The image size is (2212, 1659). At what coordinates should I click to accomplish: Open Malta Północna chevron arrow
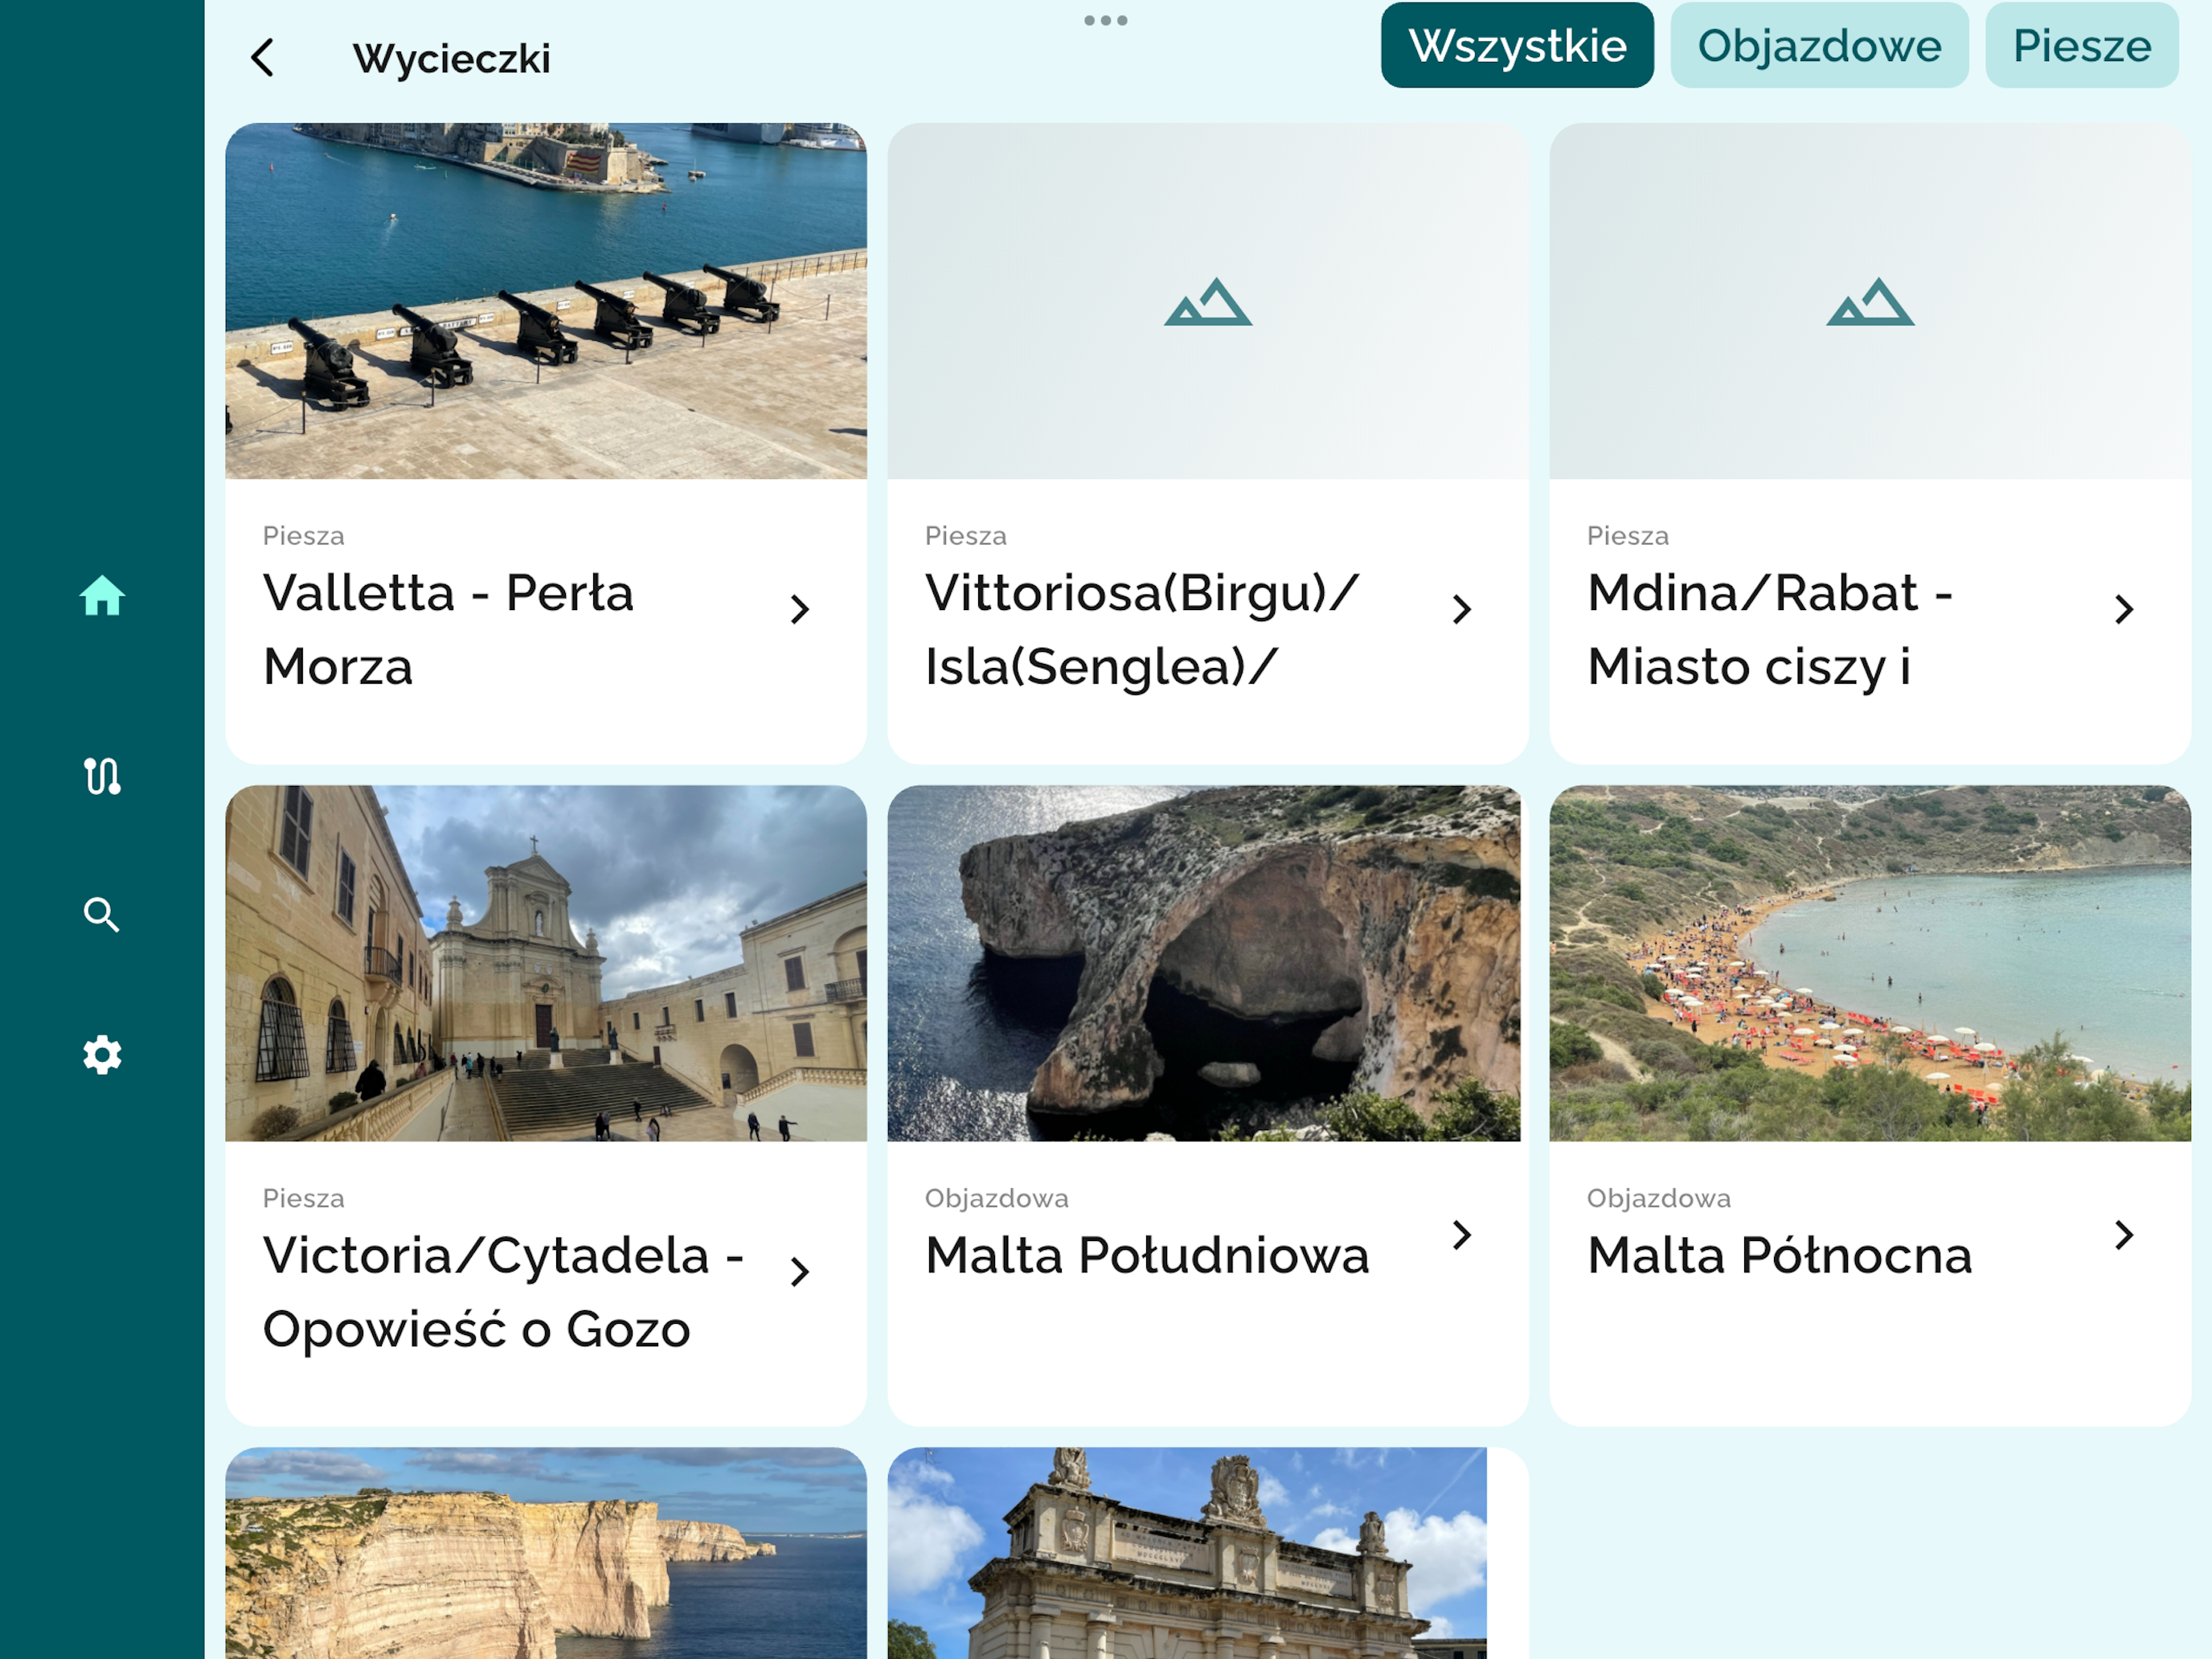pos(2124,1235)
